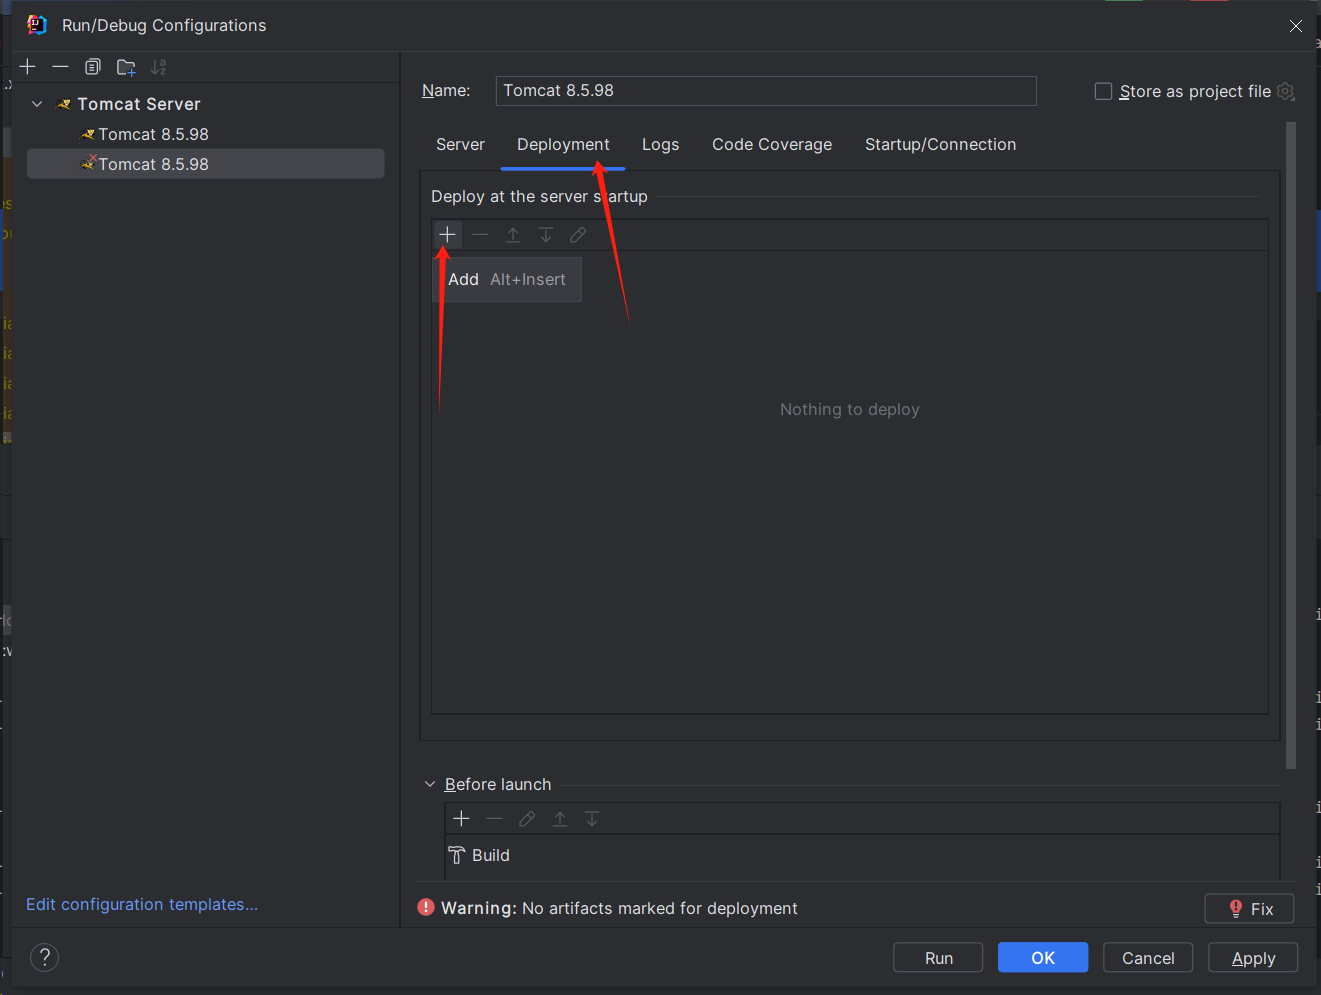Remove deployment item minus icon in Deploy toolbar

(480, 235)
